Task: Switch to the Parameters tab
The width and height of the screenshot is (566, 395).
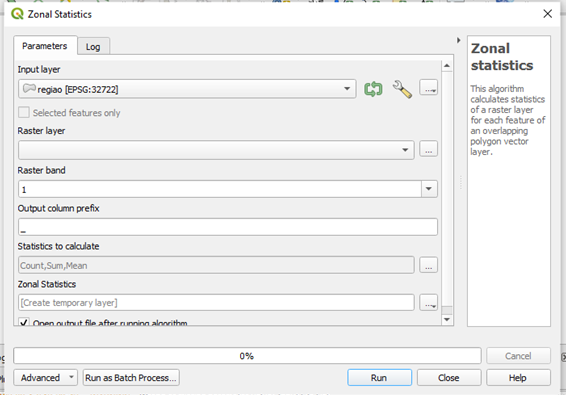Action: (x=45, y=46)
